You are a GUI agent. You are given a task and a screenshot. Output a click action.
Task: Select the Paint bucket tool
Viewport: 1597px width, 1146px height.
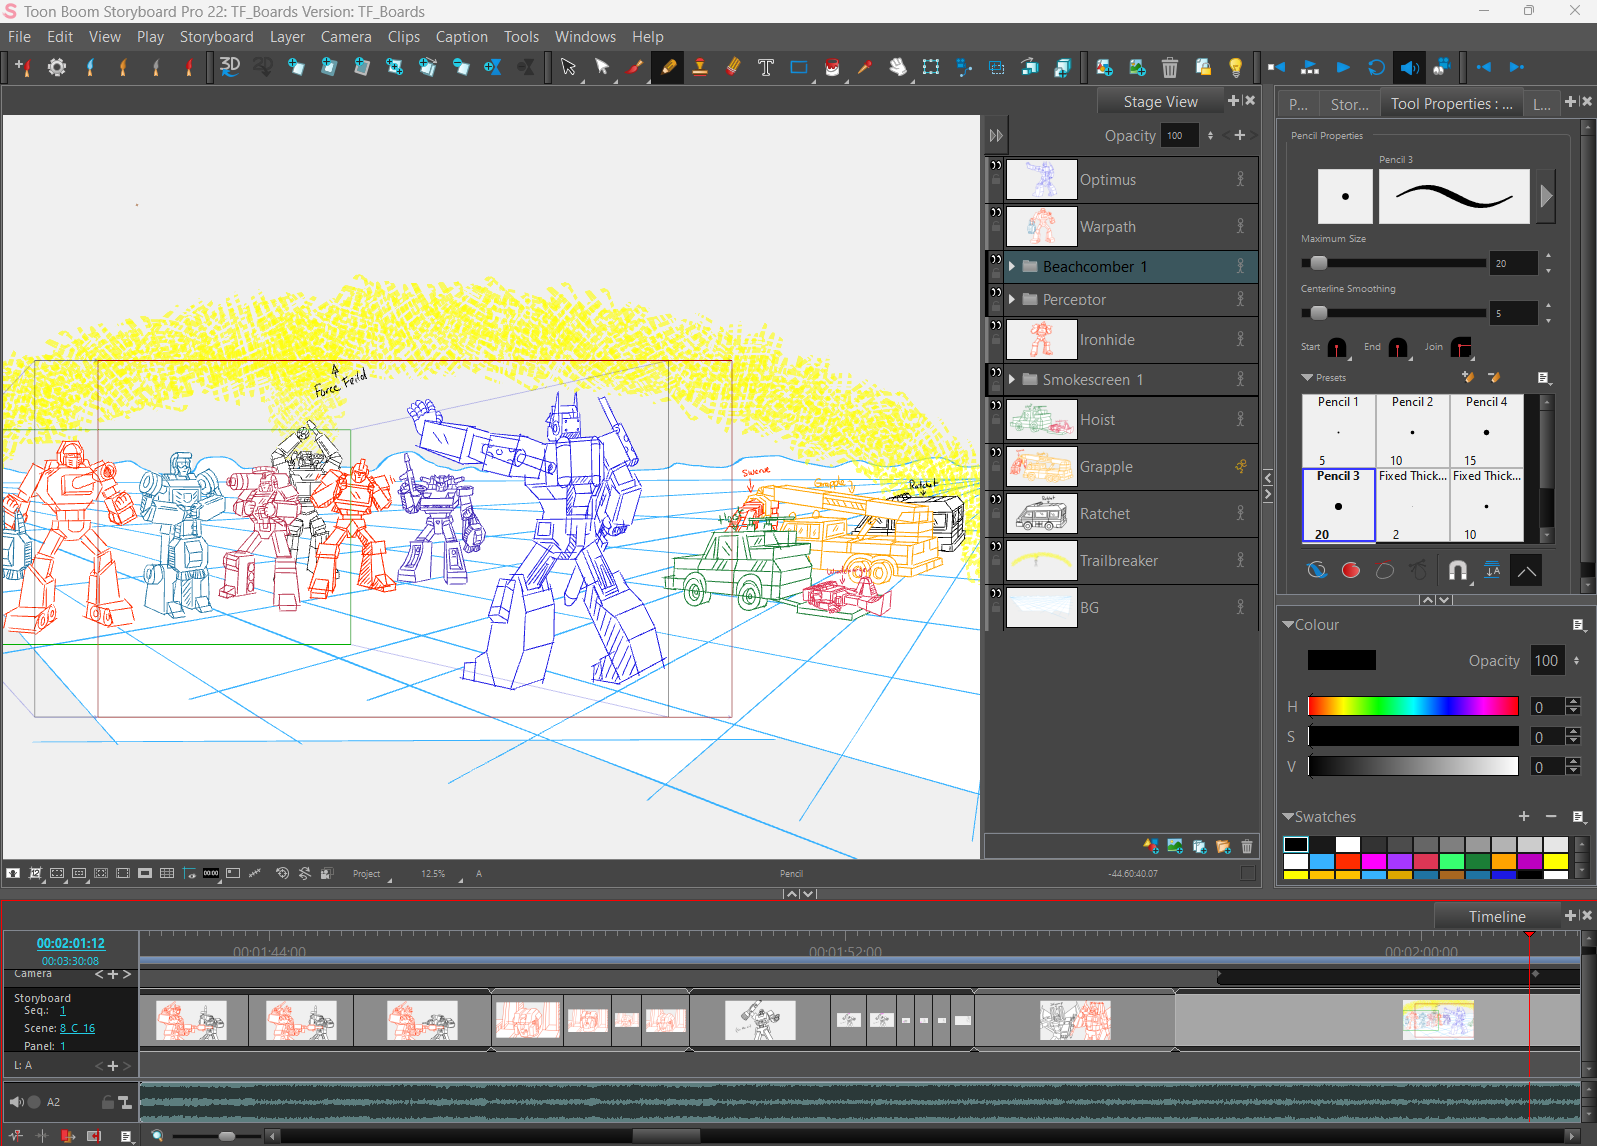pyautogui.click(x=832, y=67)
